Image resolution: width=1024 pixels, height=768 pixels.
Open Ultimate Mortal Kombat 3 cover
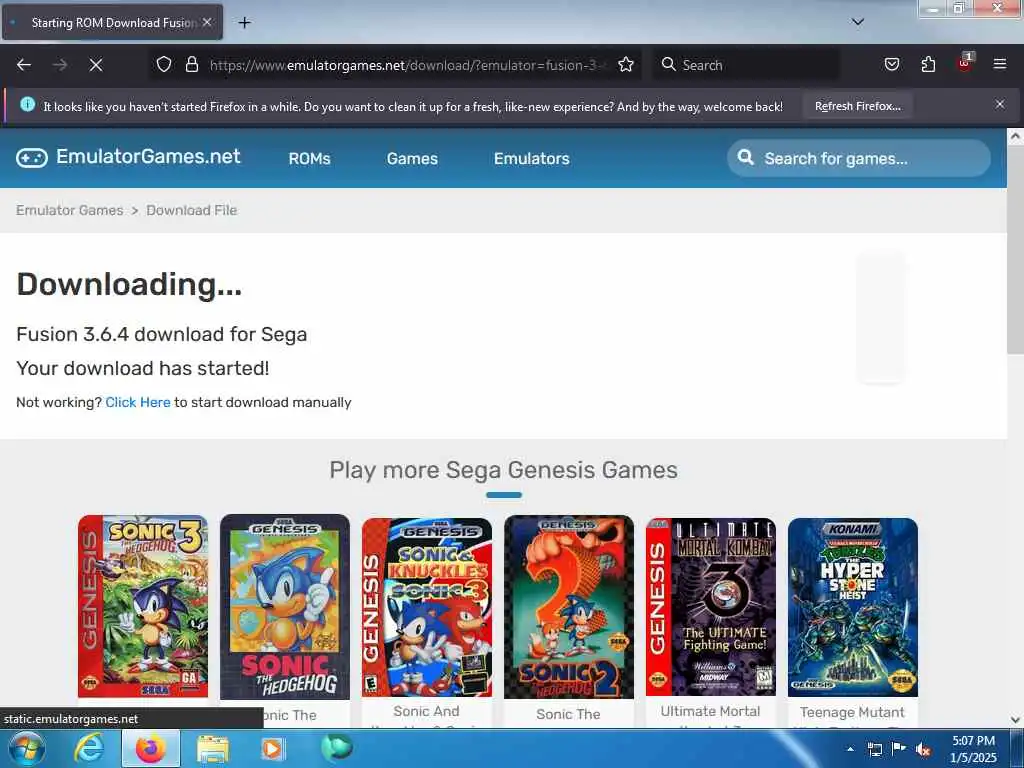point(711,607)
